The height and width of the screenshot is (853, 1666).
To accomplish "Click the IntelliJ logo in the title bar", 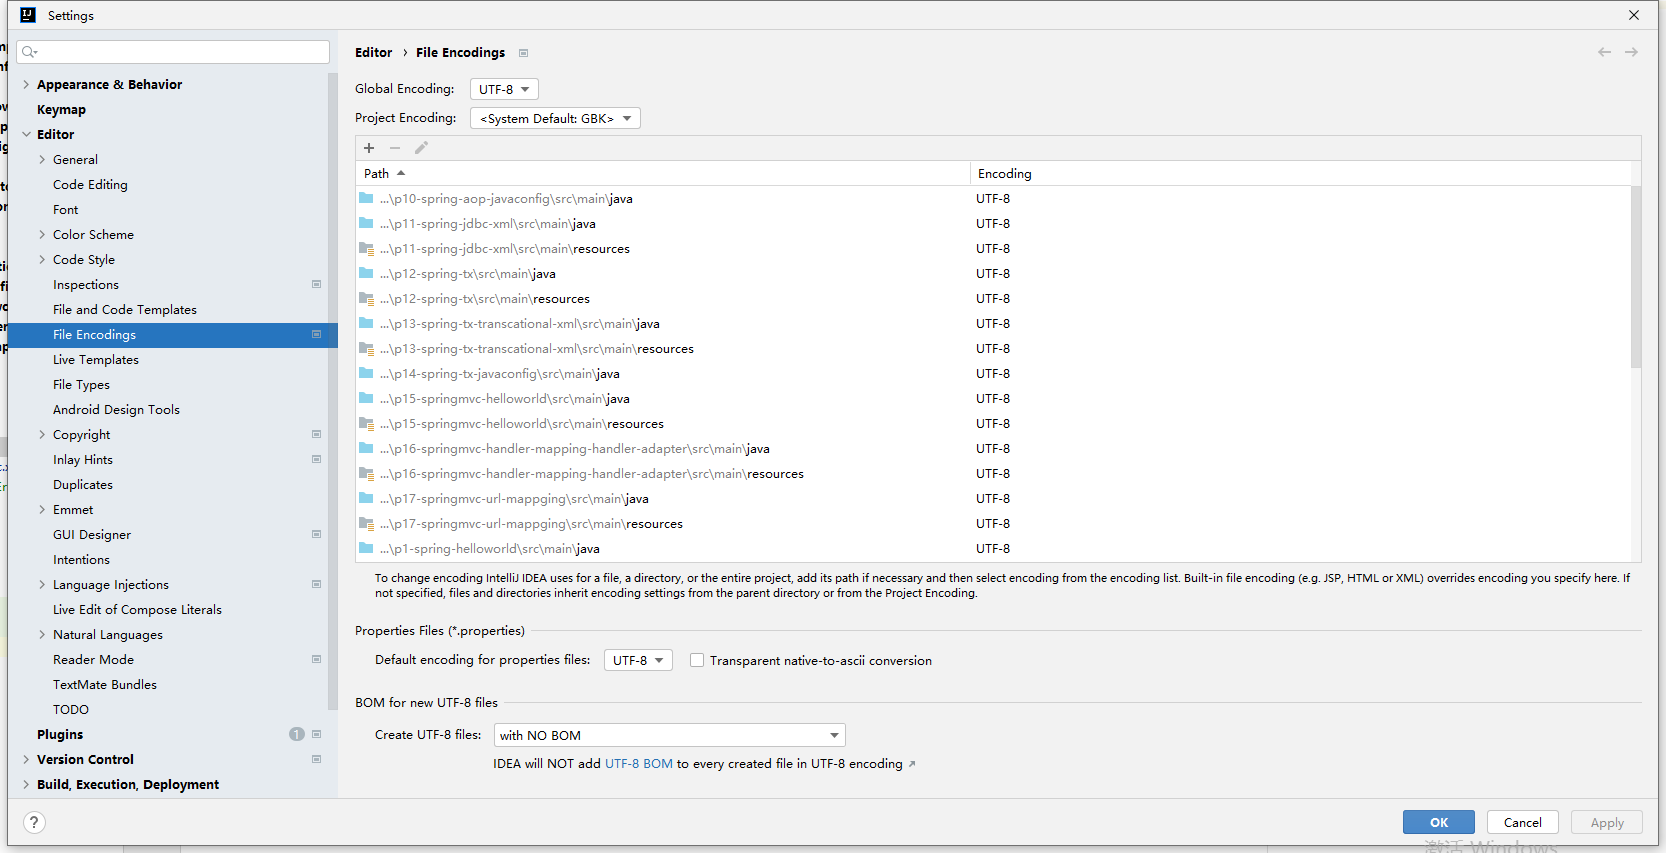I will click(x=28, y=15).
